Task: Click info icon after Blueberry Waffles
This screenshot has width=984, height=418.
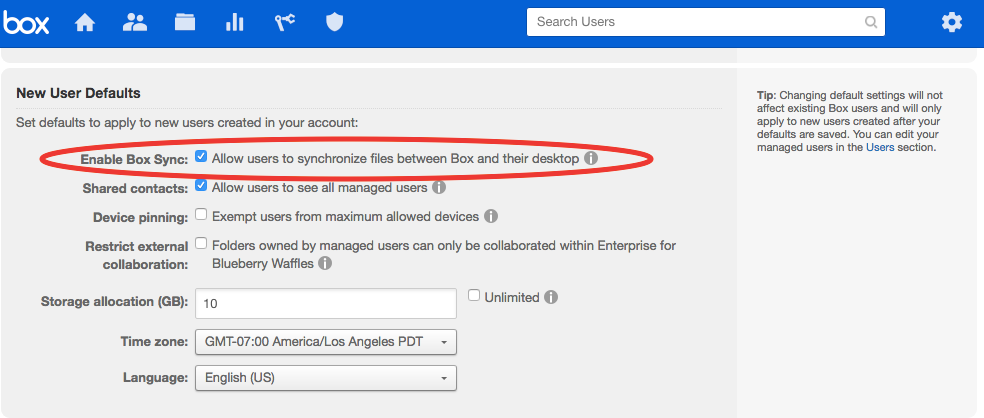Action: (324, 264)
